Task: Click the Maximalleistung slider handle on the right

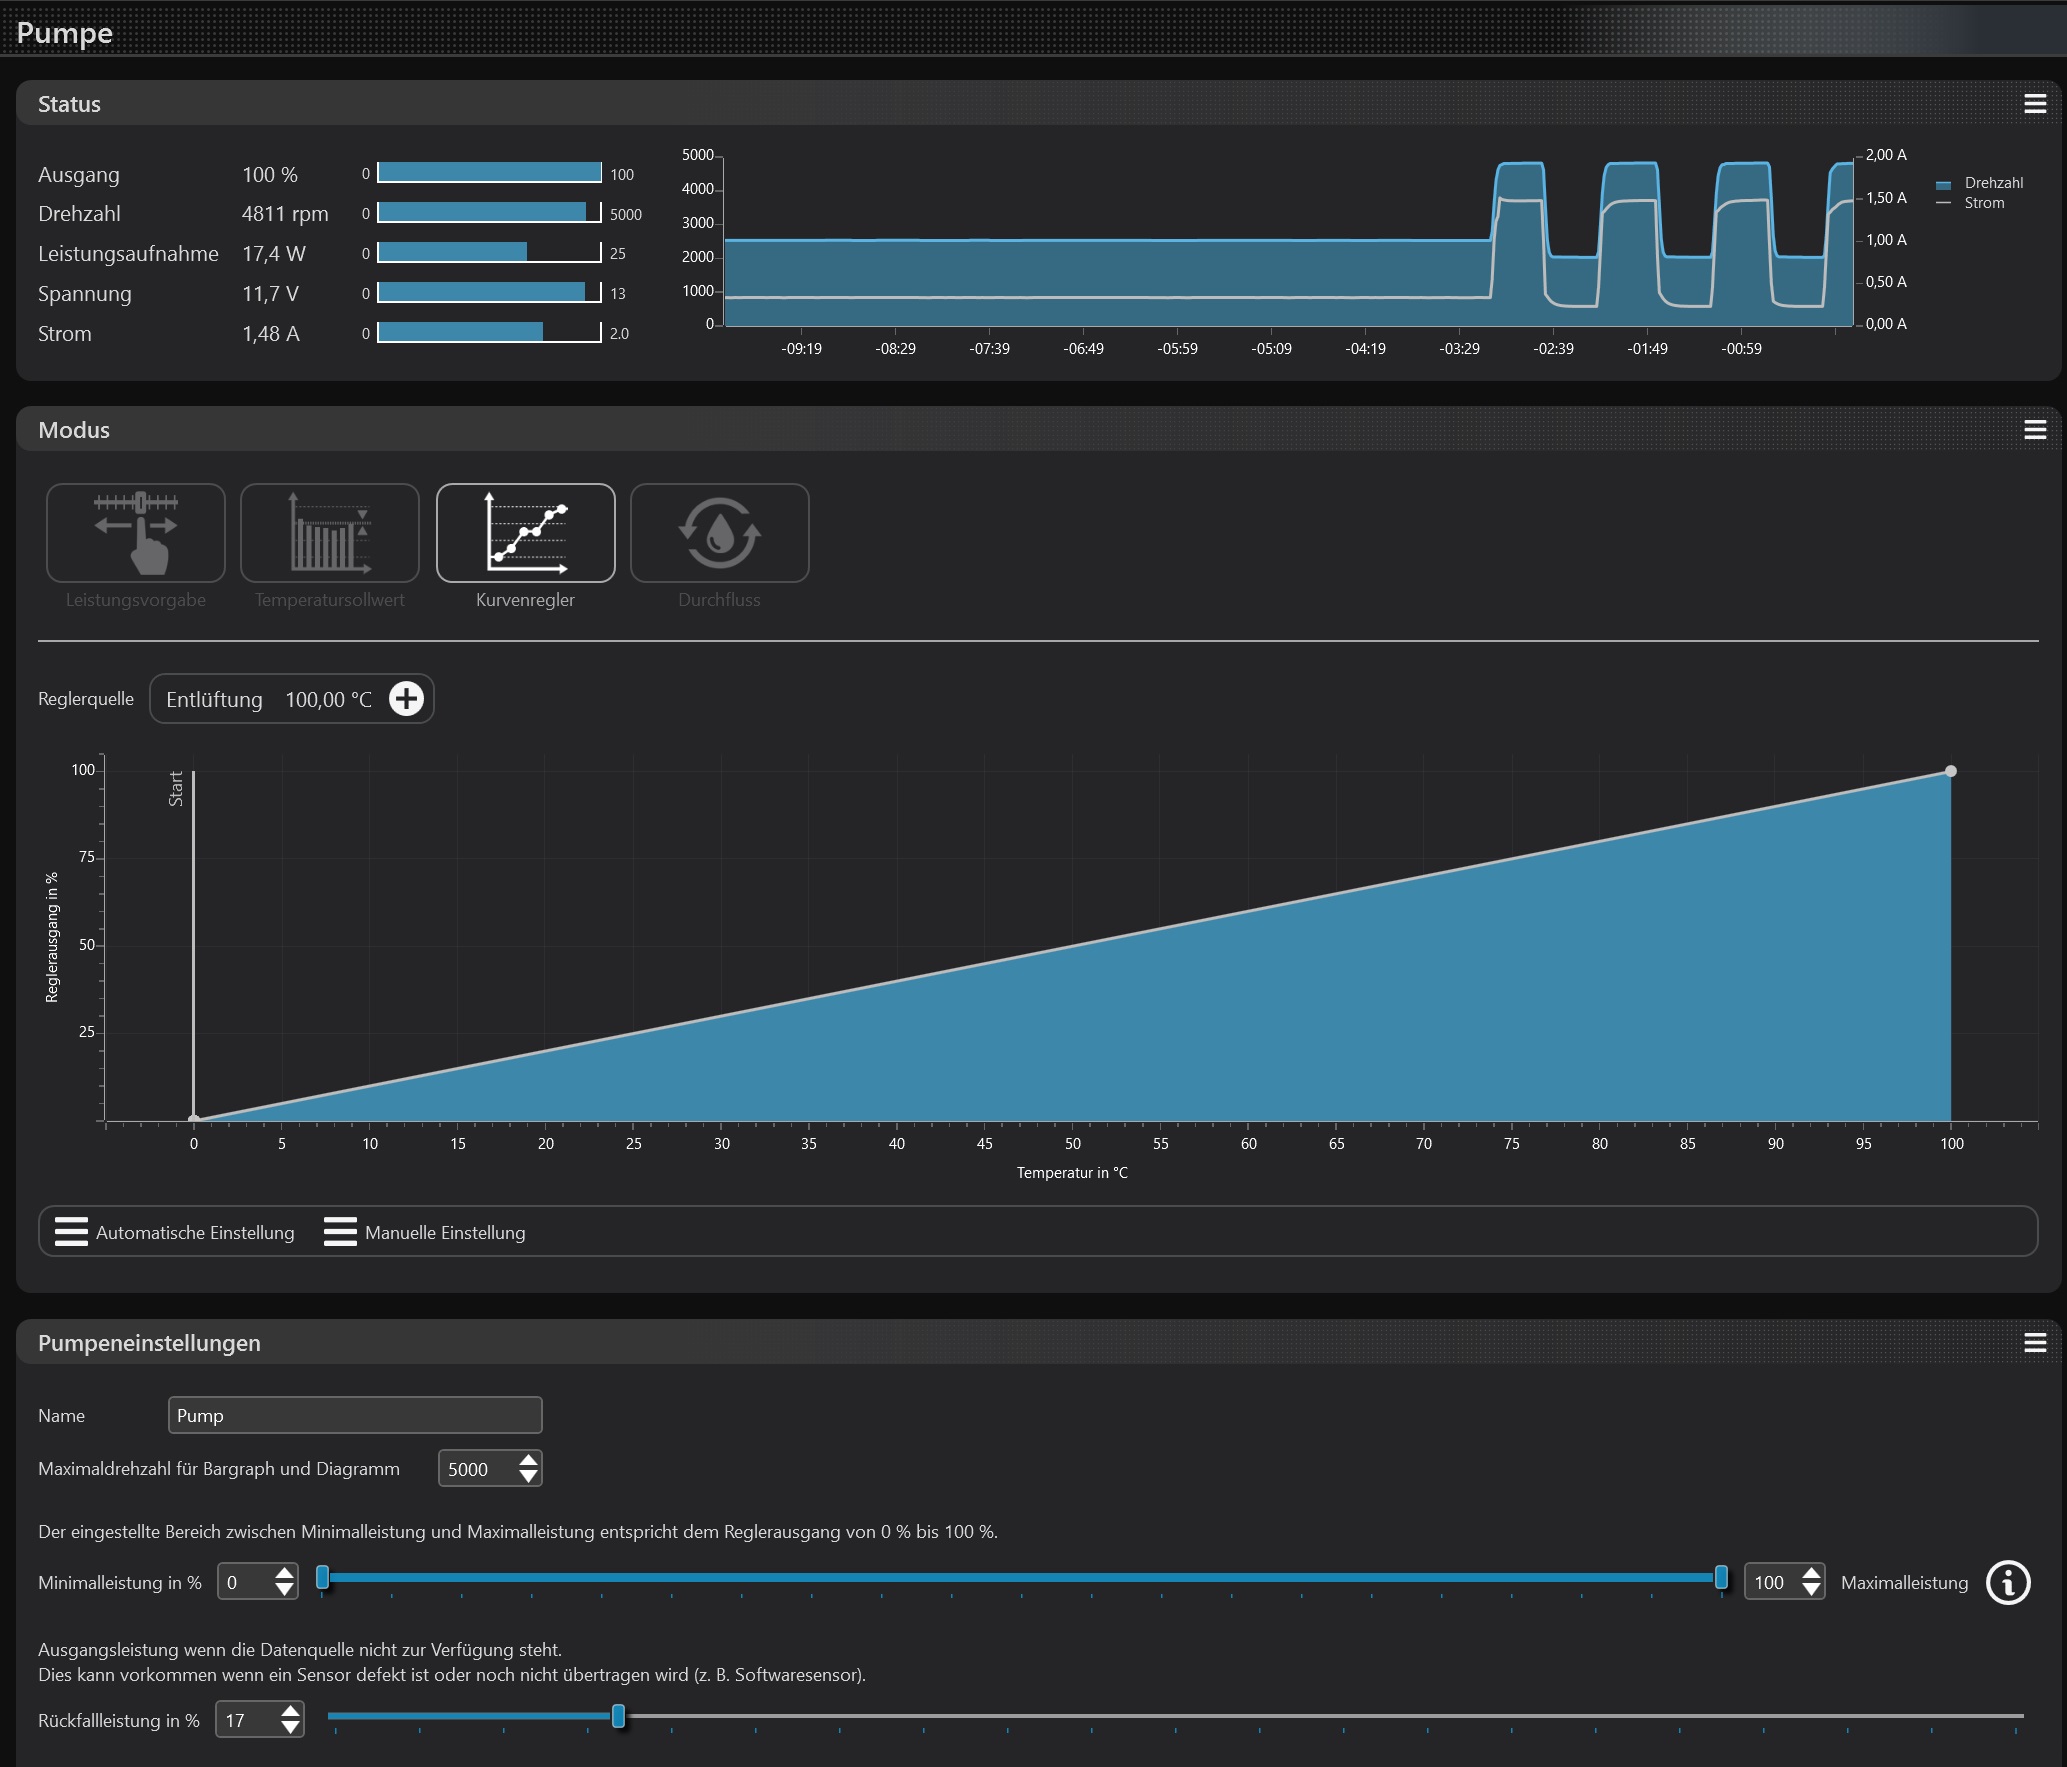Action: tap(1721, 1577)
